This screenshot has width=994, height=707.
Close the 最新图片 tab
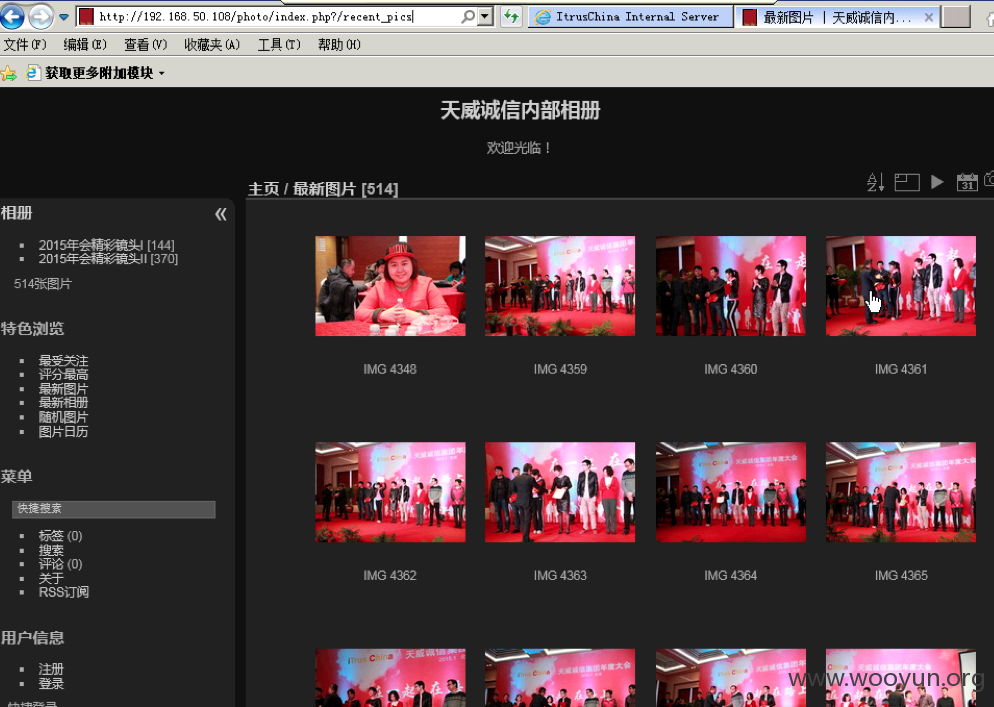coord(928,18)
